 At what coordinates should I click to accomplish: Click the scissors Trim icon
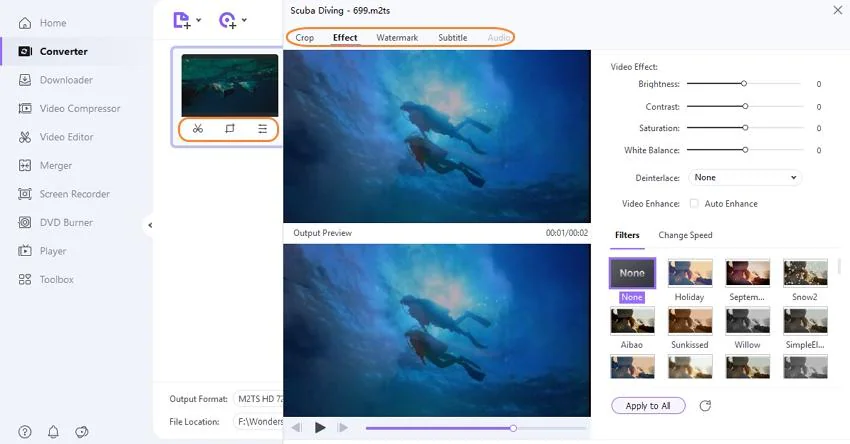[198, 129]
